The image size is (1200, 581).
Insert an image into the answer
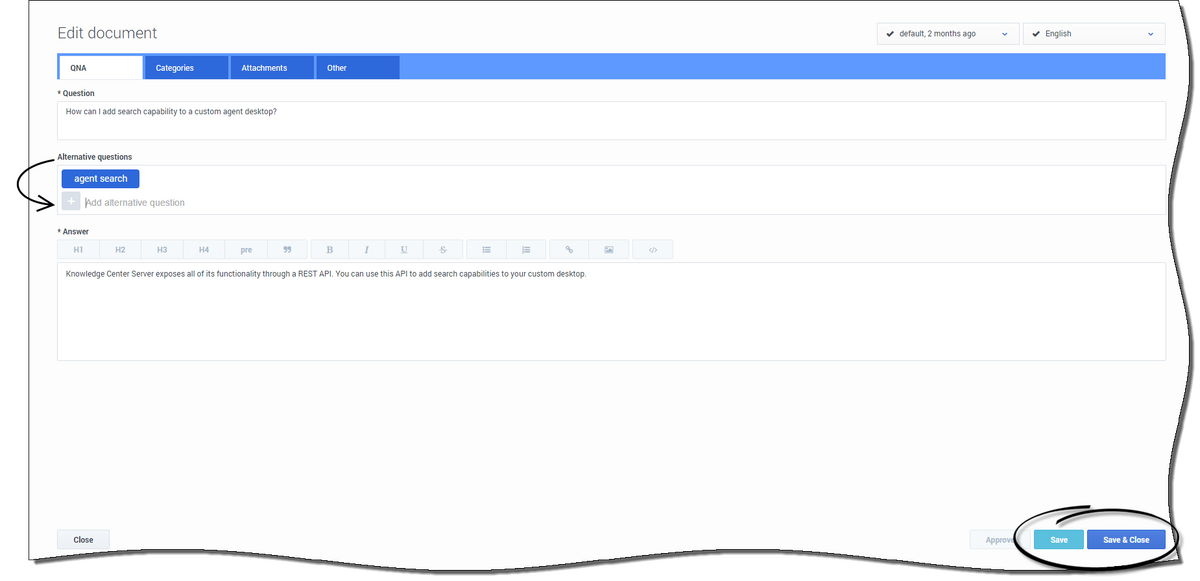[x=608, y=250]
